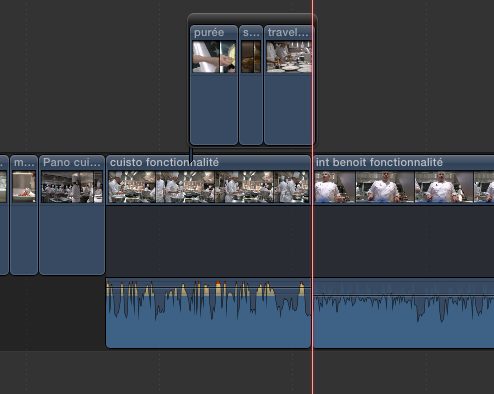Click the int benoit fonctionnalité audio waveform
Image resolution: width=494 pixels, height=394 pixels.
(404, 313)
